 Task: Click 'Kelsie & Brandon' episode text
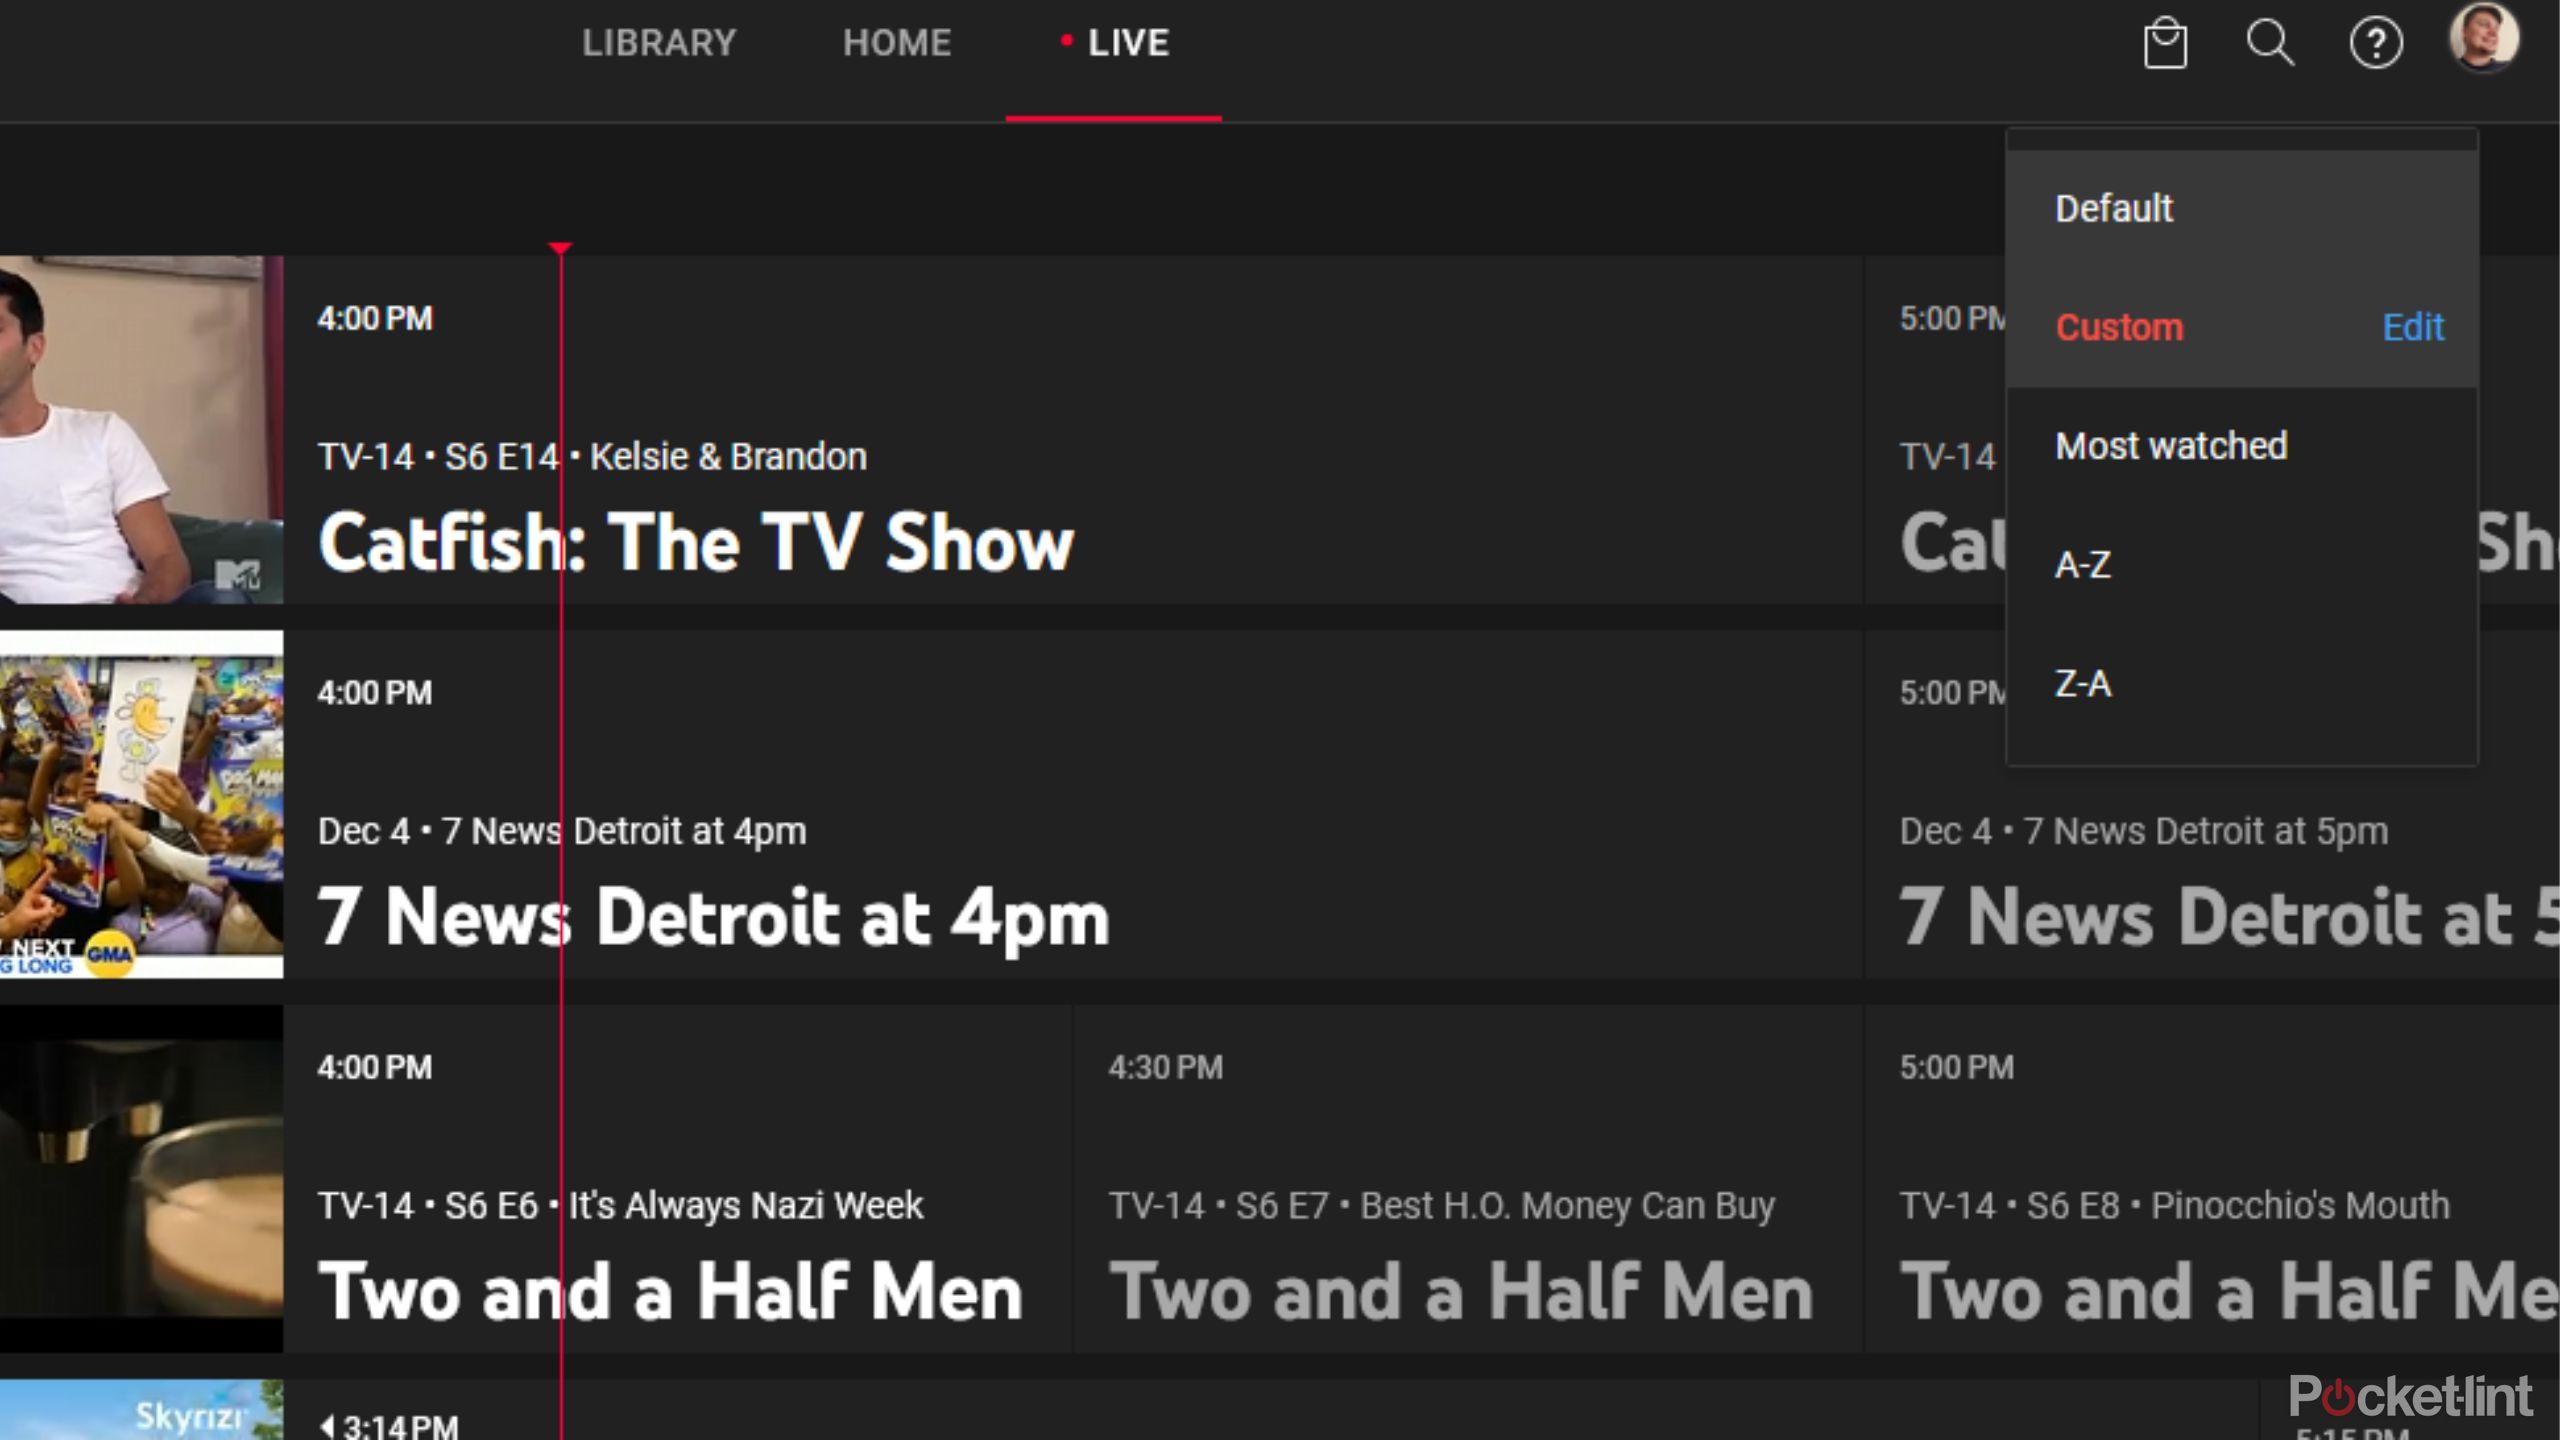[x=728, y=457]
